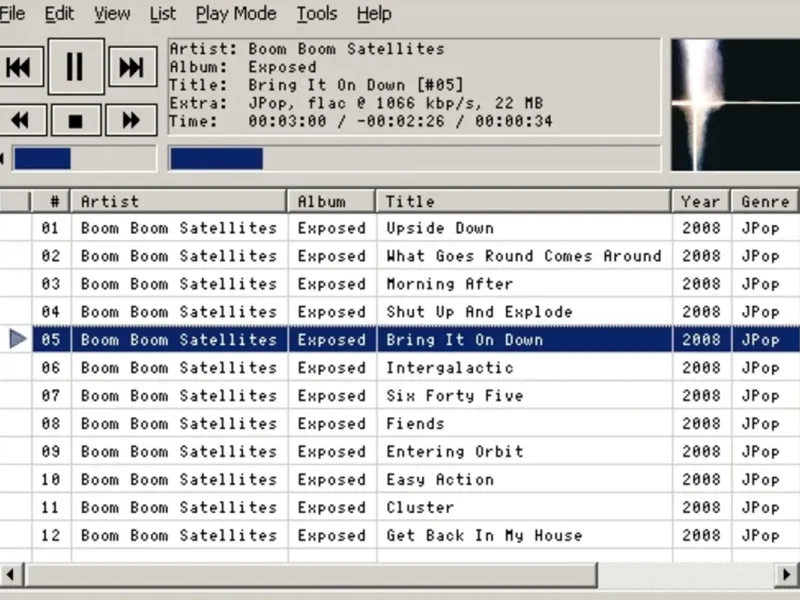The image size is (800, 600).
Task: Select the track Easy Action
Action: tap(440, 480)
